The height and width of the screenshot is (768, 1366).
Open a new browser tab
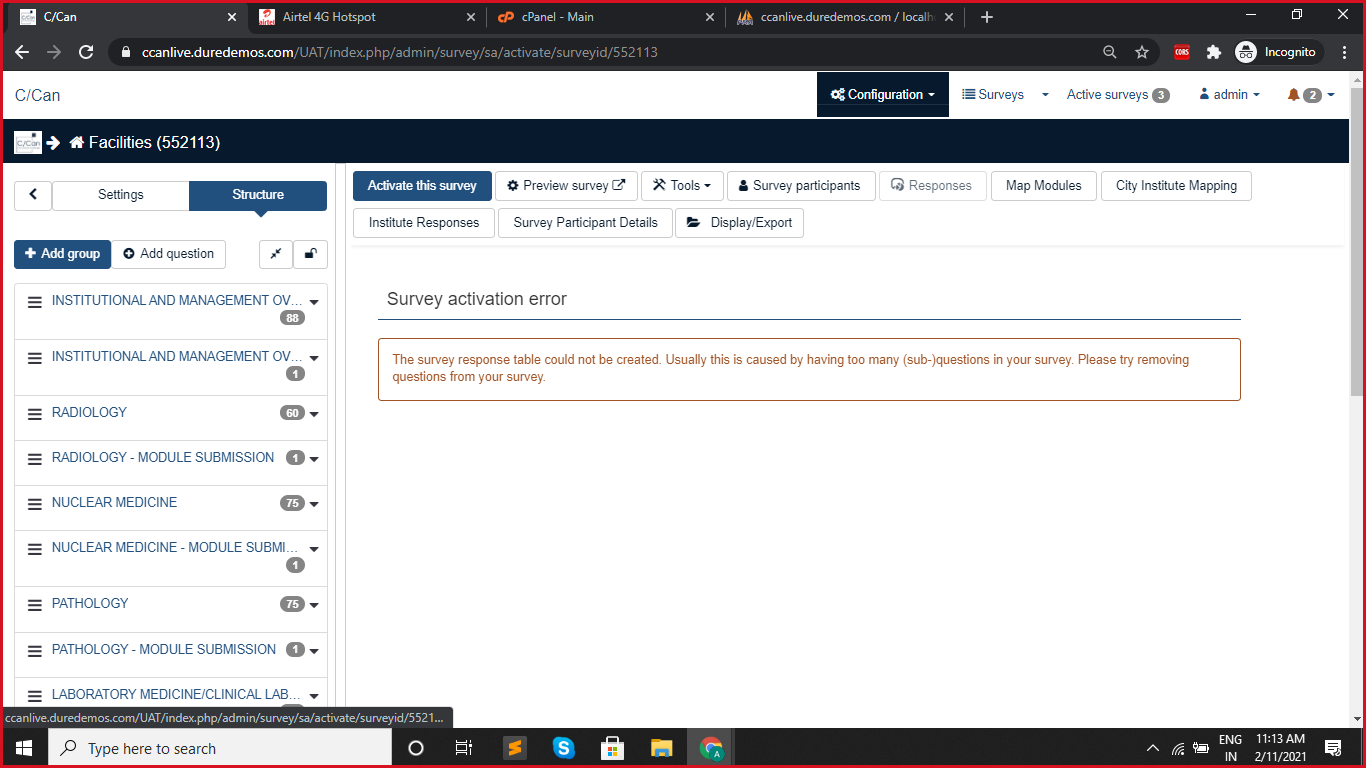[987, 17]
